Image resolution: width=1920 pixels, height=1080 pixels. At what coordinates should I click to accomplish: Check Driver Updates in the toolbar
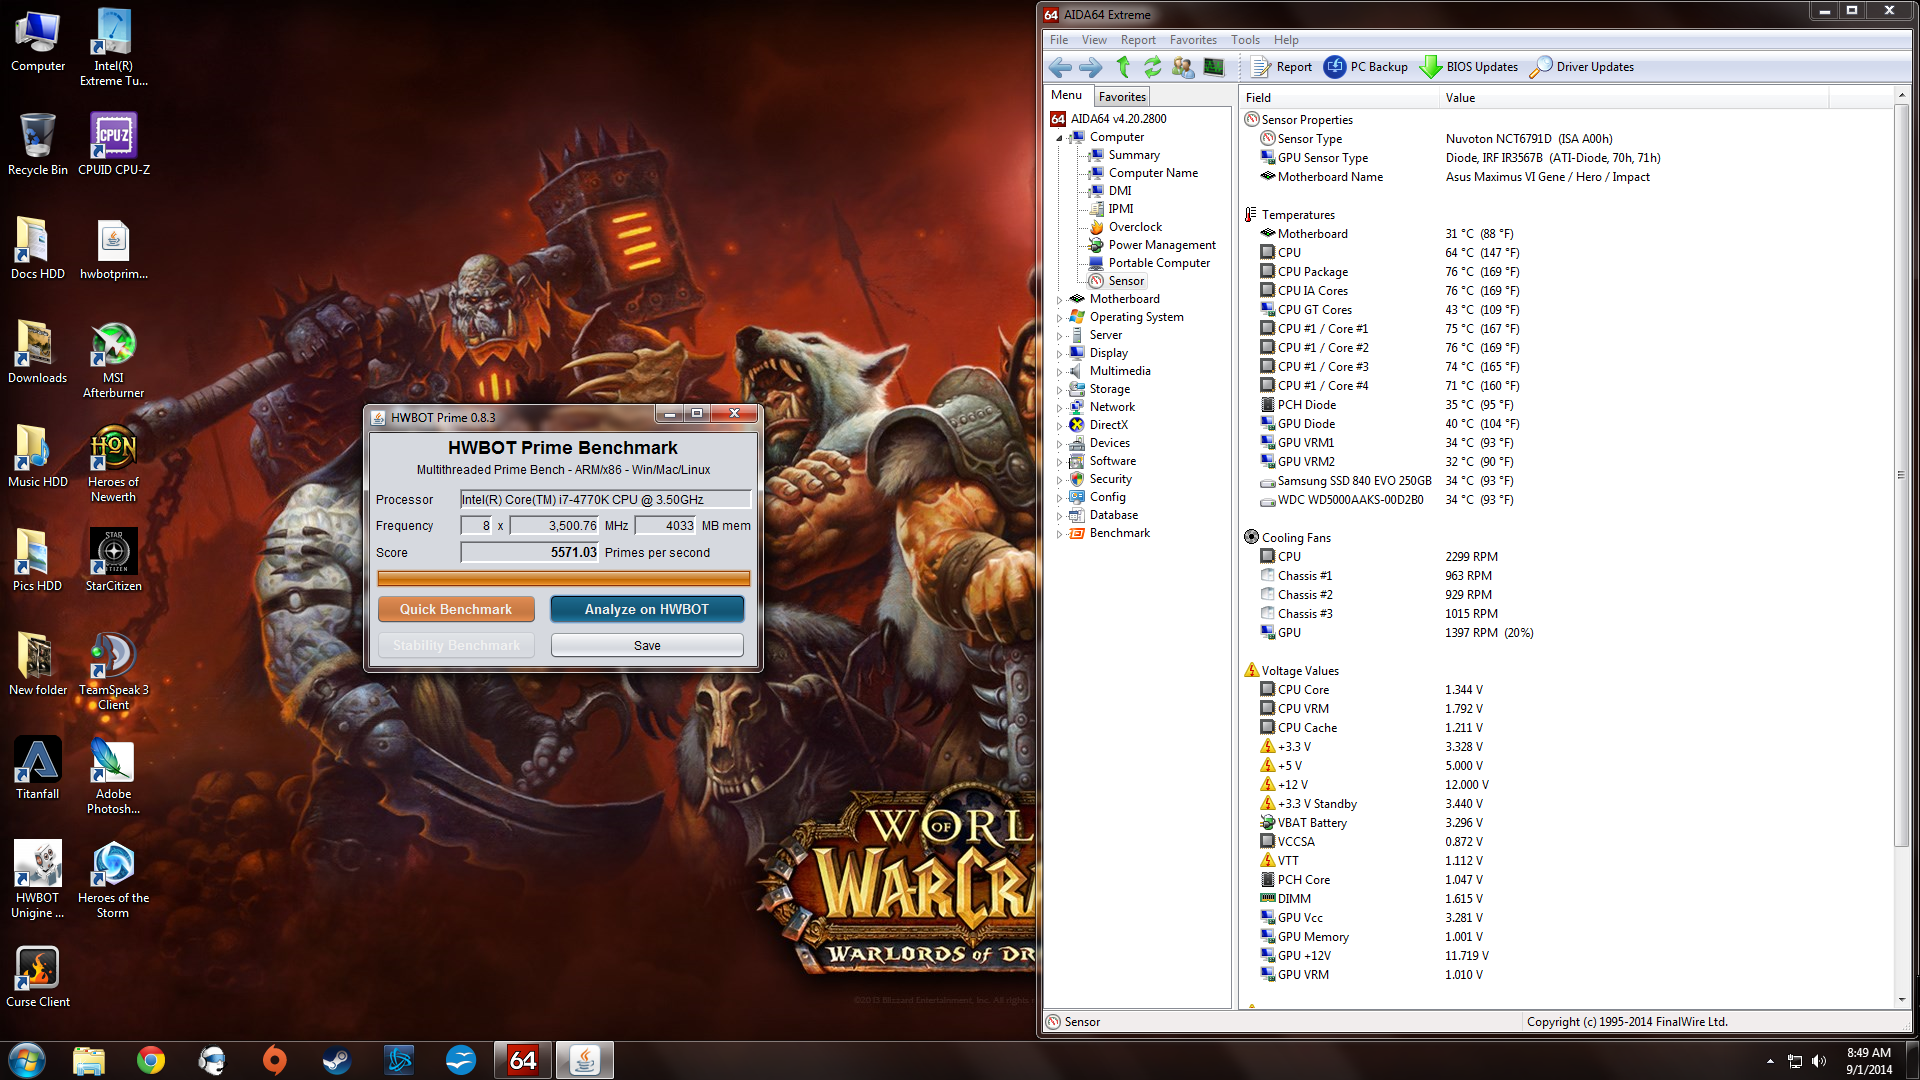[x=1582, y=67]
